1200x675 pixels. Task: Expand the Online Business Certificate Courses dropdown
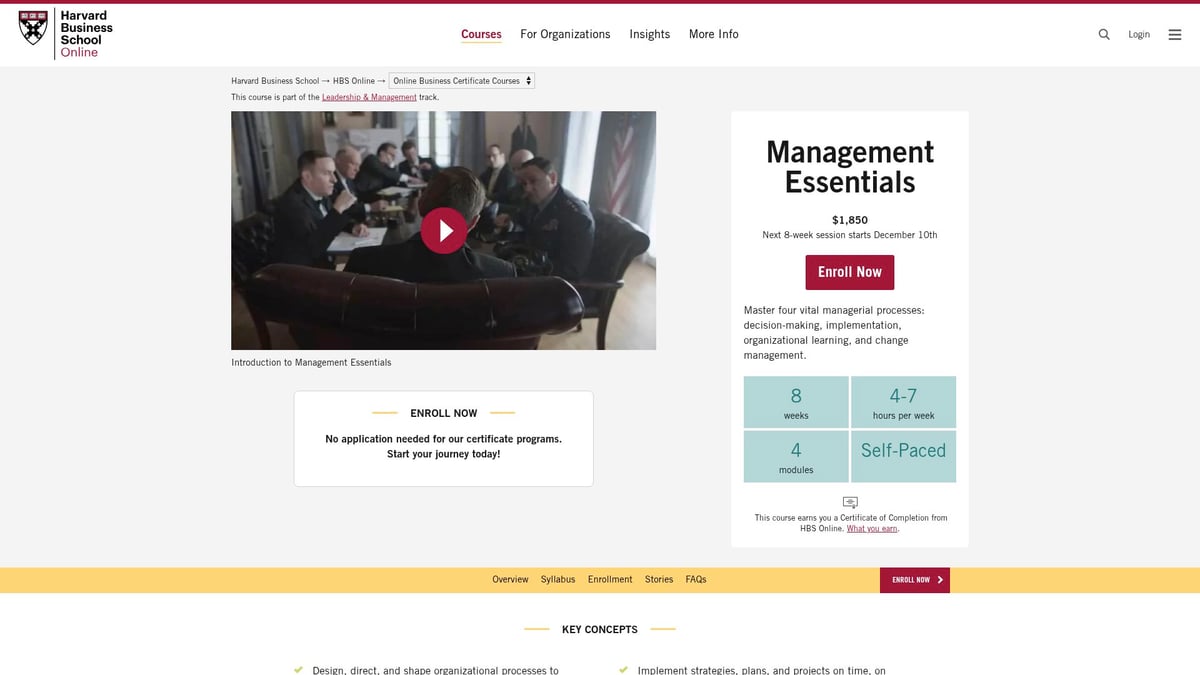click(462, 81)
